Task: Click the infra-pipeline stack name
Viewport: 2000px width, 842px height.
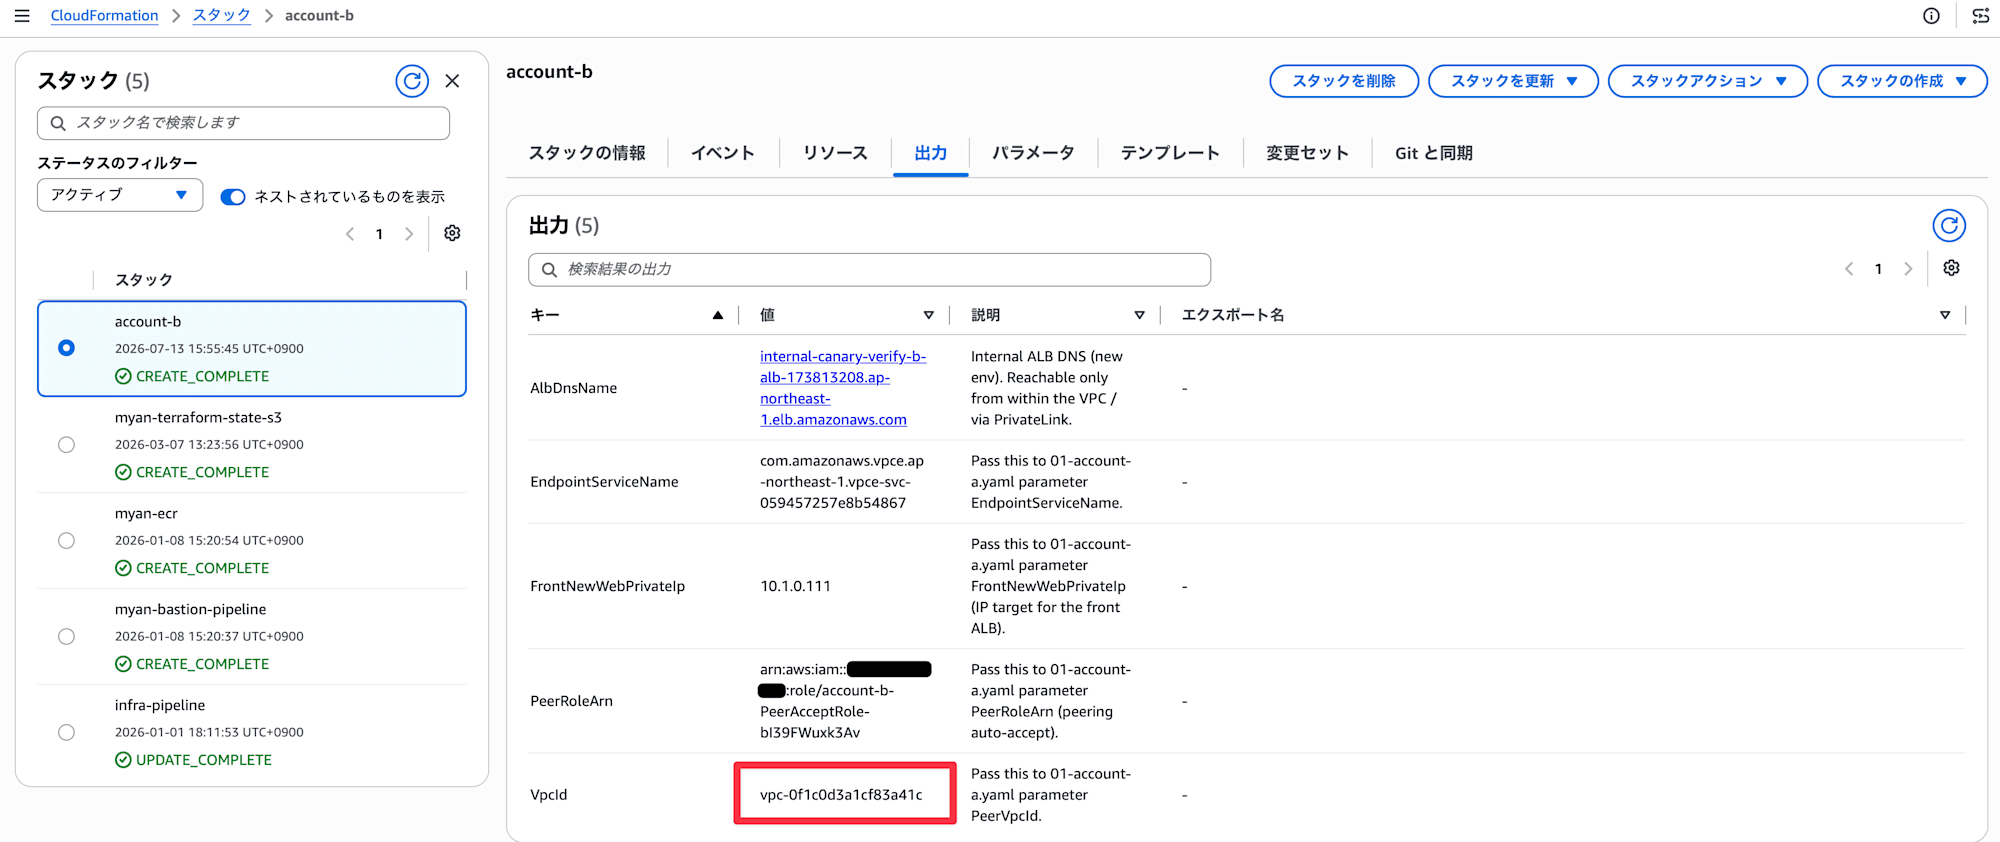Action: click(159, 705)
